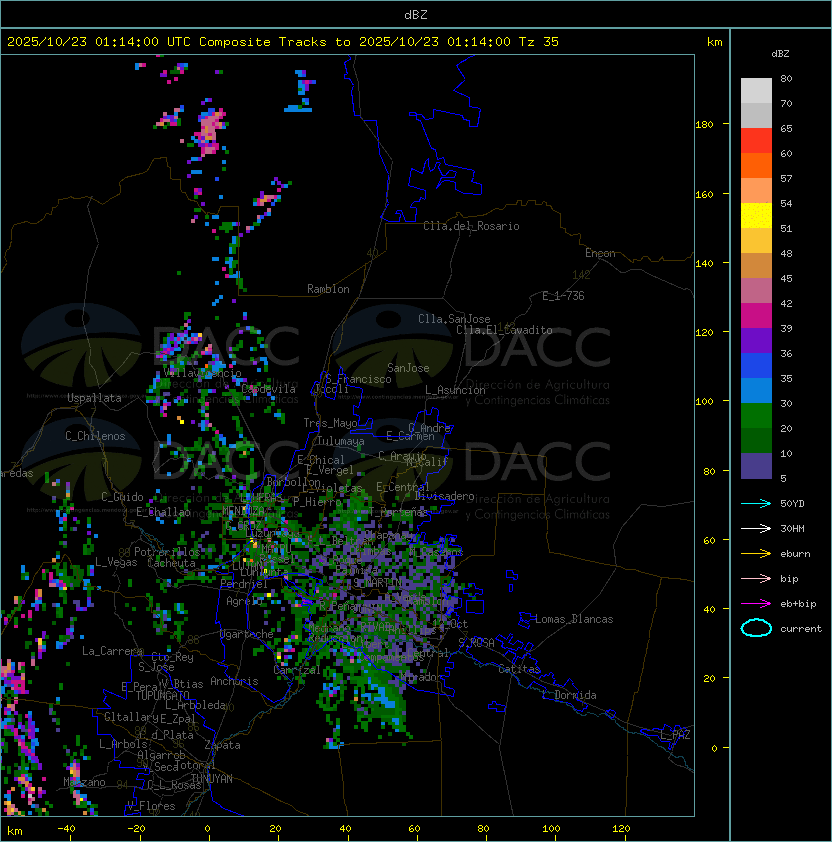This screenshot has height=842, width=832.
Task: Click the S_Francisco map label
Action: click(x=358, y=379)
